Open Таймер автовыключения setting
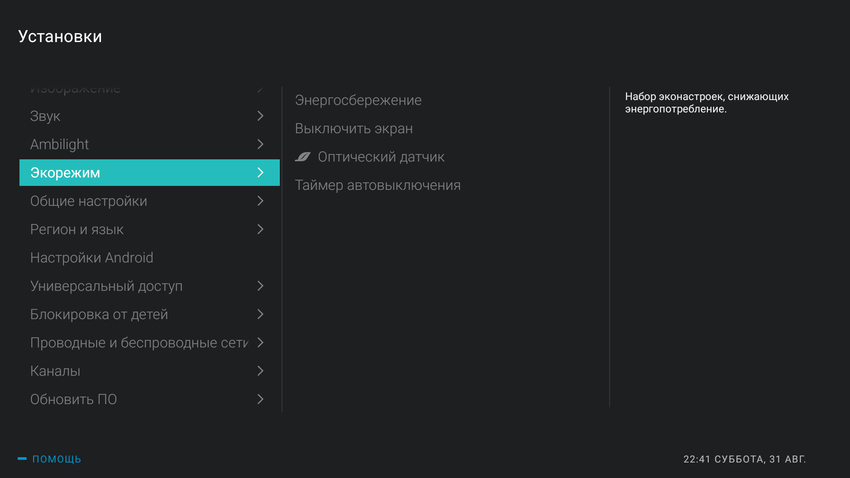The image size is (850, 478). (377, 185)
